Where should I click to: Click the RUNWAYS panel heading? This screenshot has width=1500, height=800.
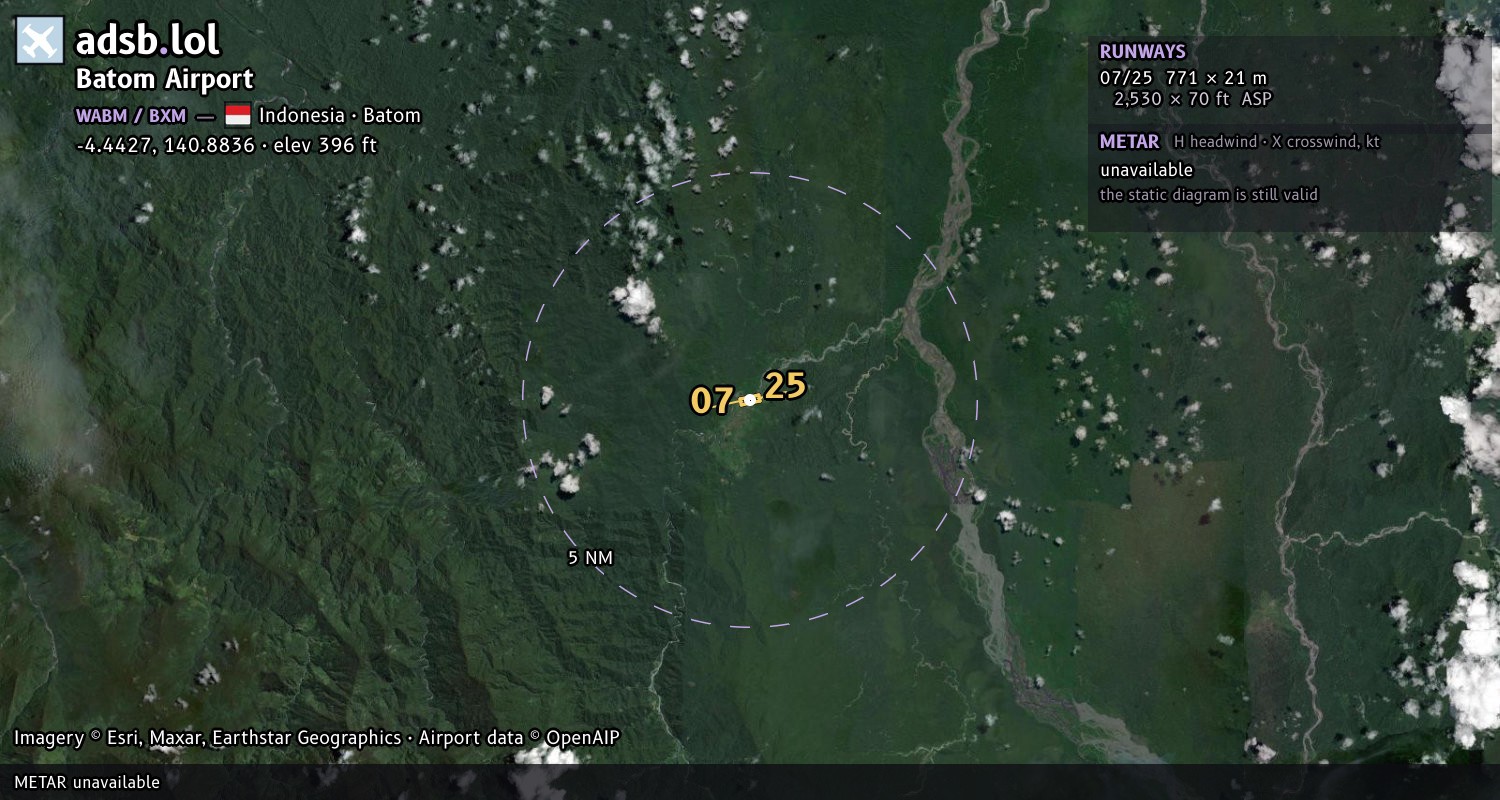pyautogui.click(x=1142, y=52)
